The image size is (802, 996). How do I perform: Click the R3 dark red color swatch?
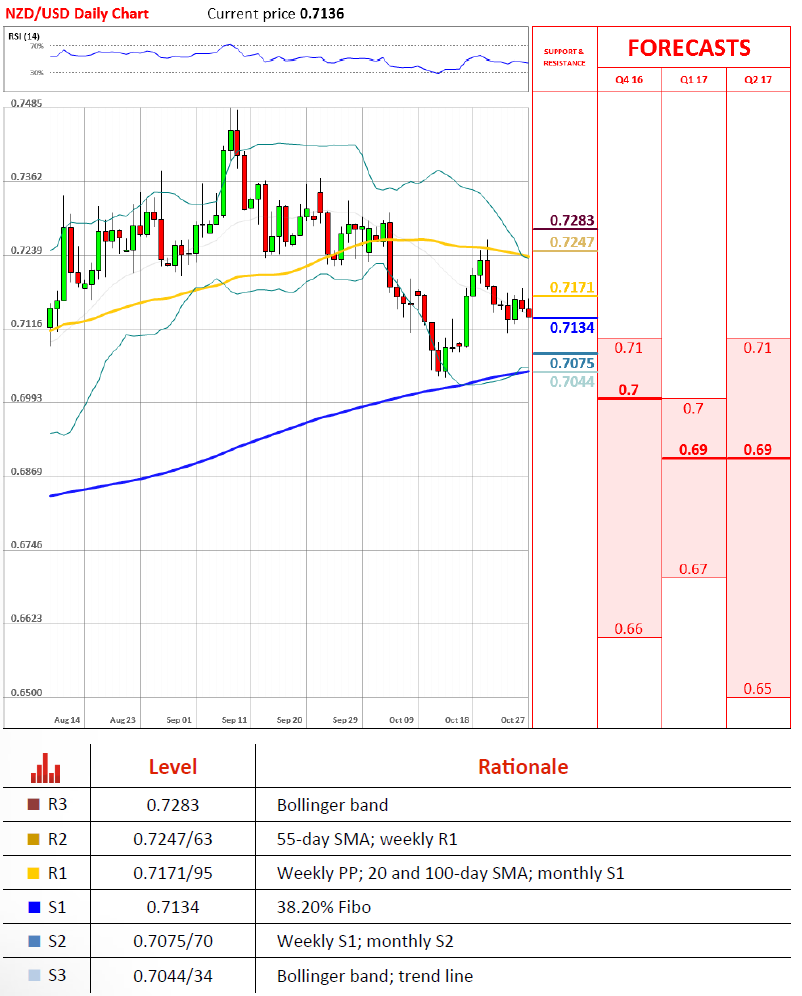(x=34, y=804)
